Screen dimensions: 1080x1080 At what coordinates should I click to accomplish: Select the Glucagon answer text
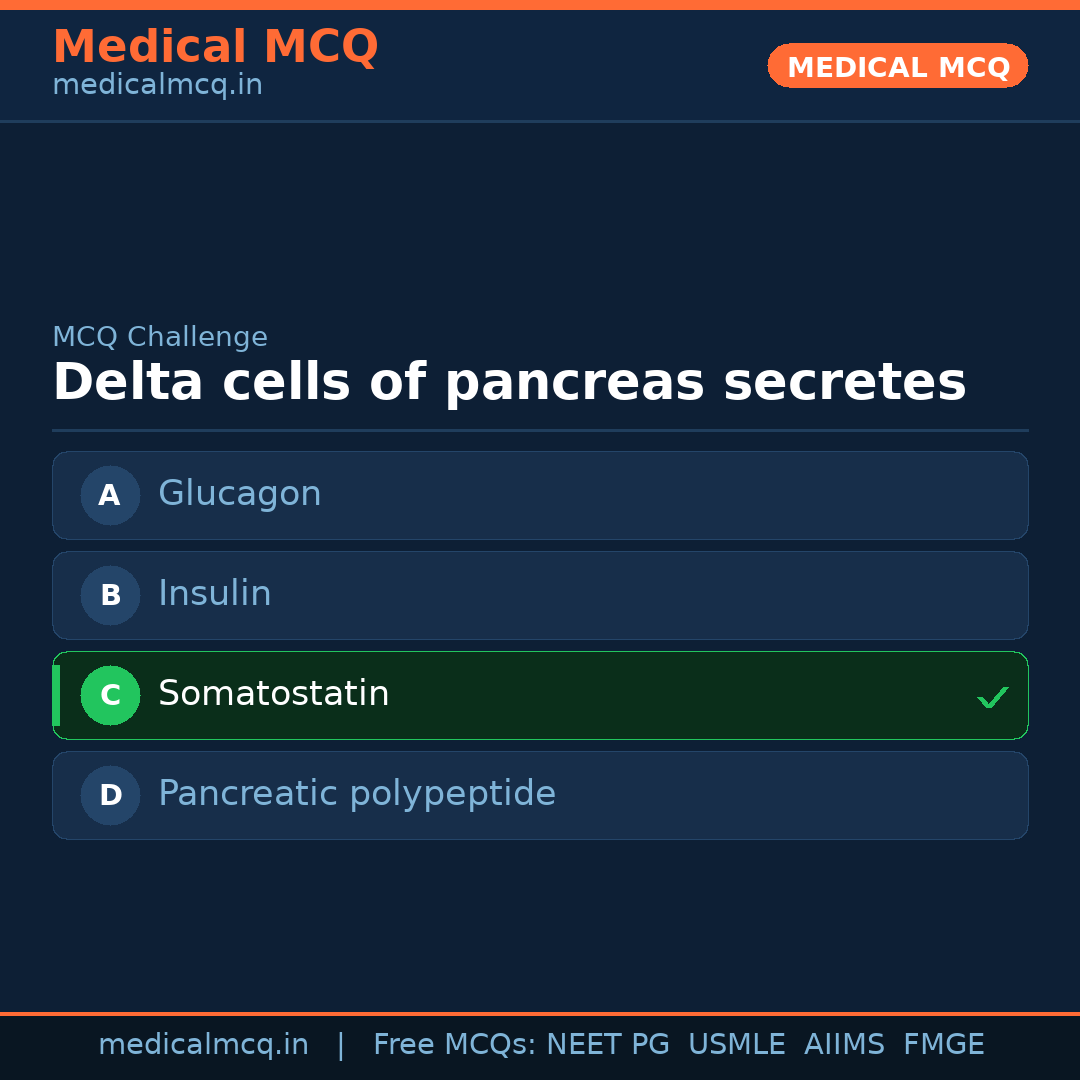(240, 494)
